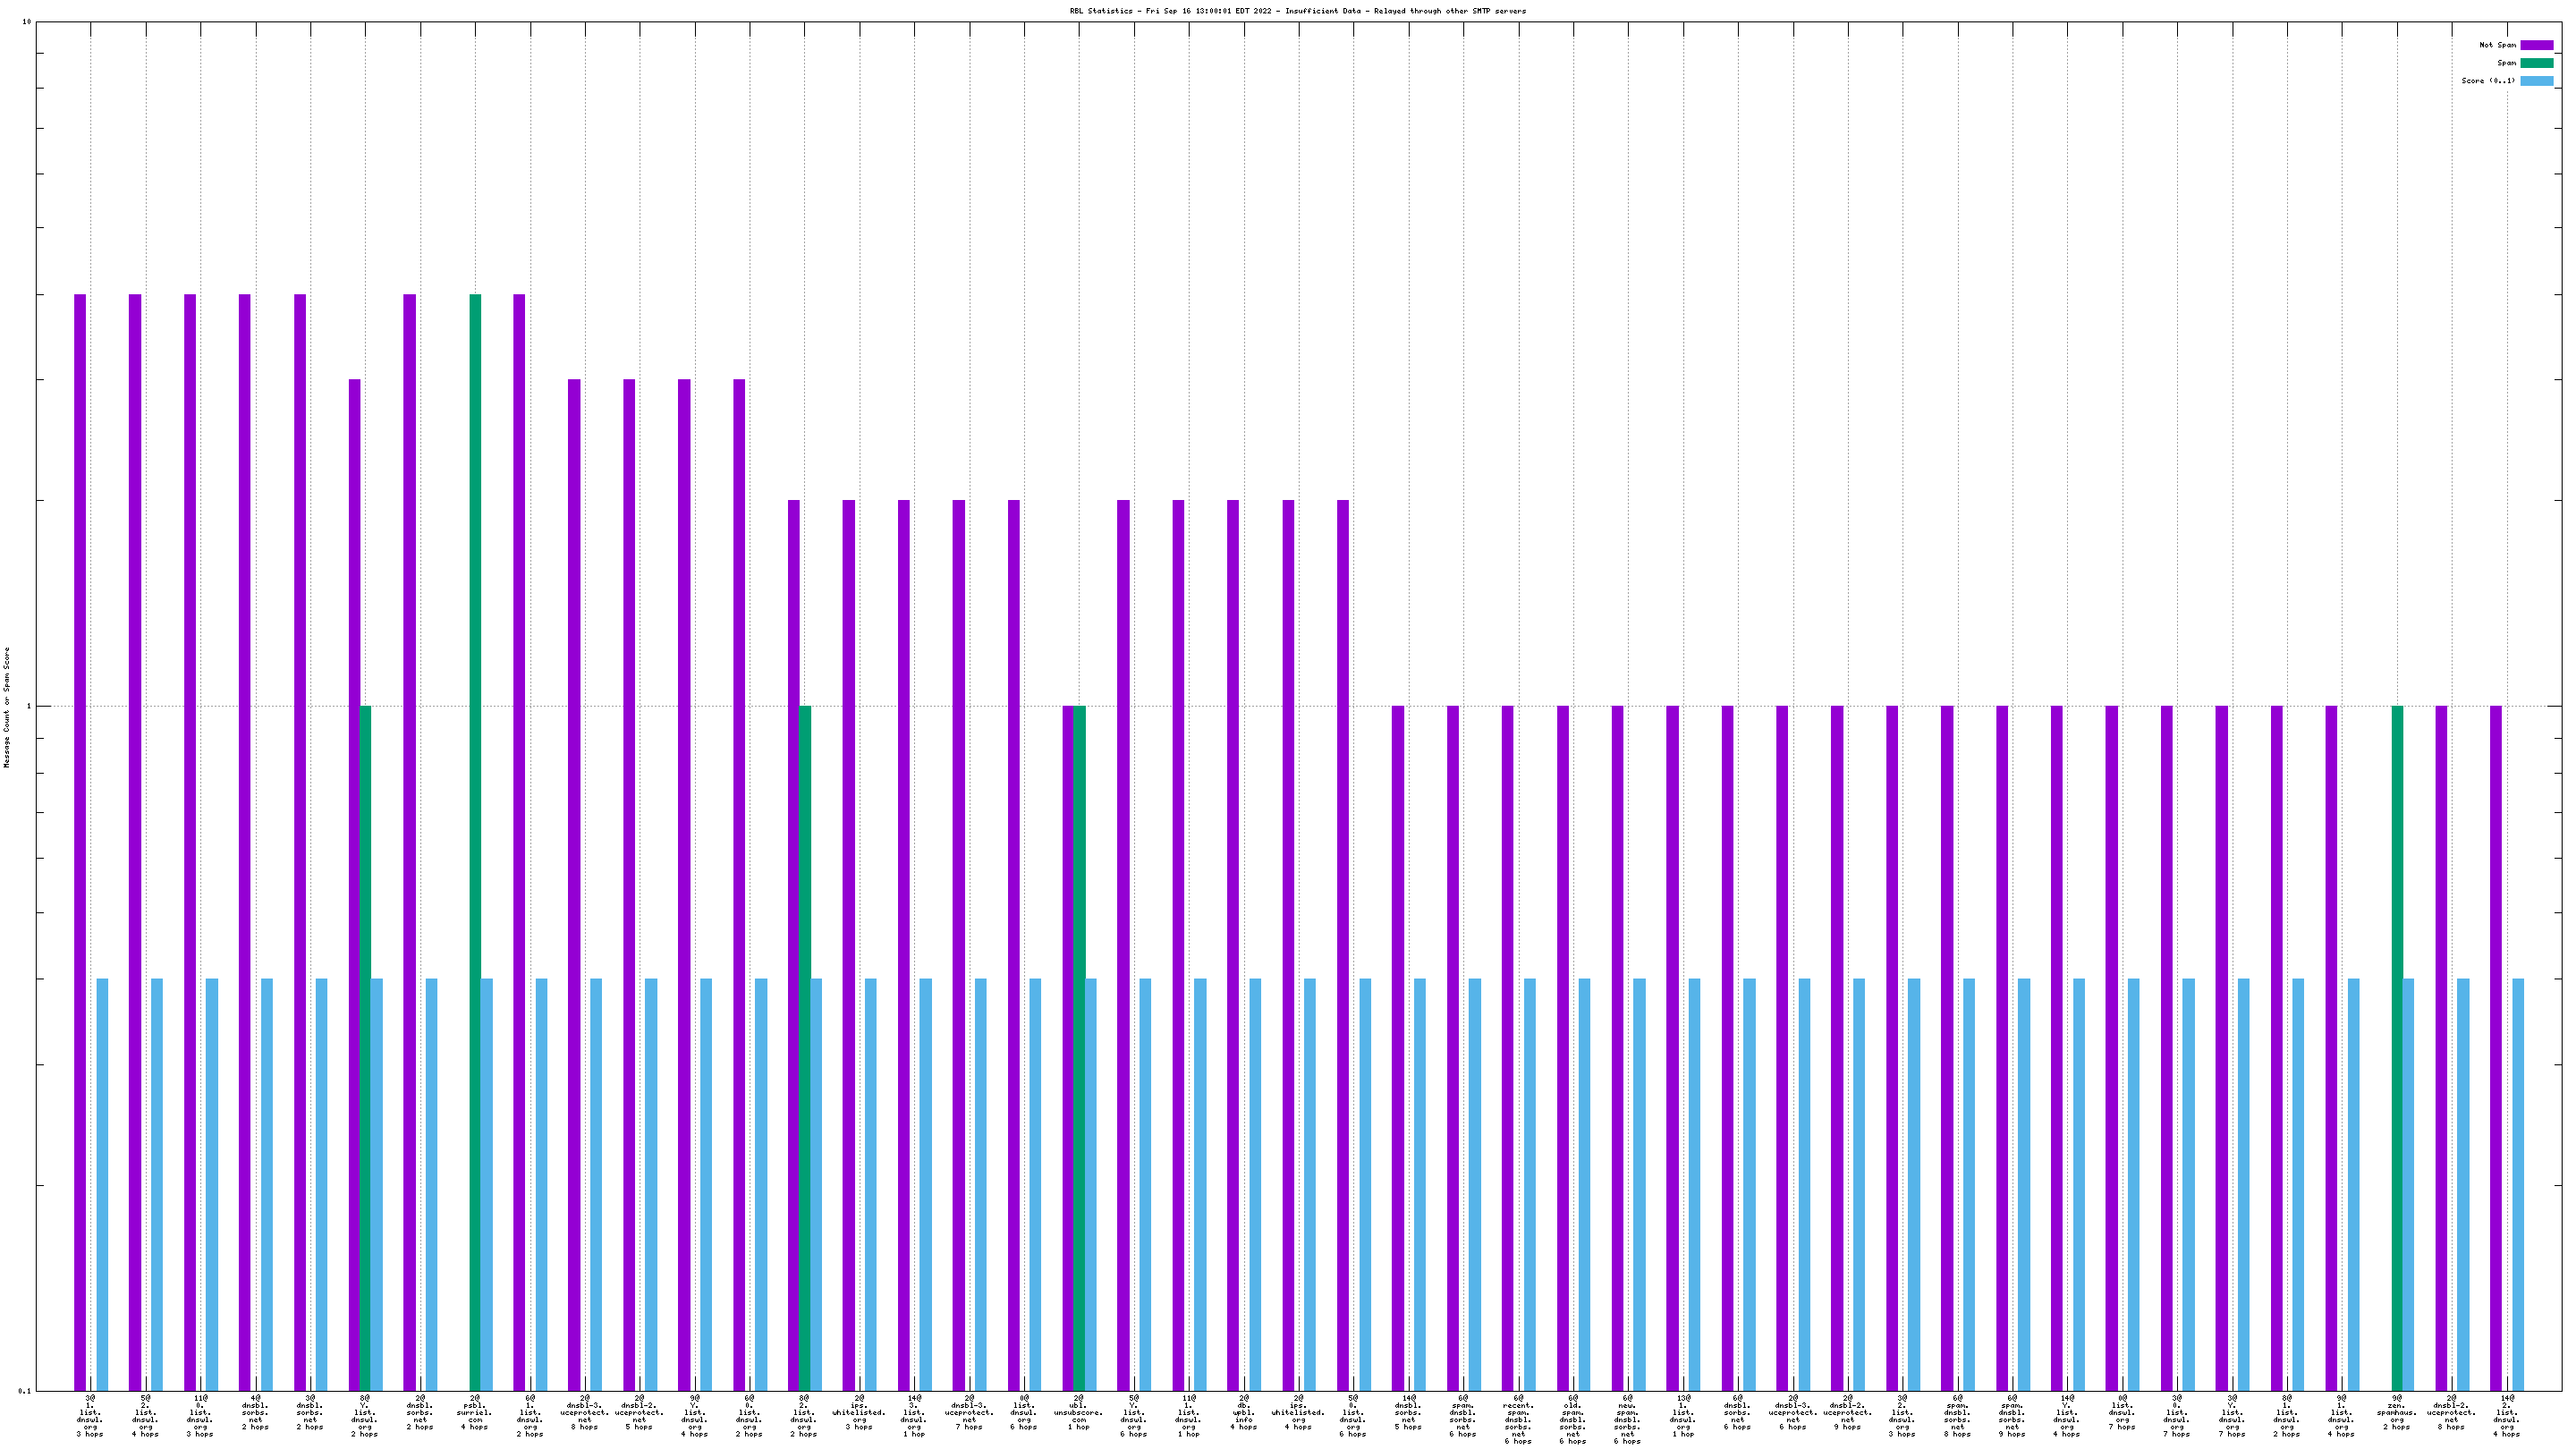
Task: Click the chart title 'RBL Statistics'
Action: [x=1101, y=11]
